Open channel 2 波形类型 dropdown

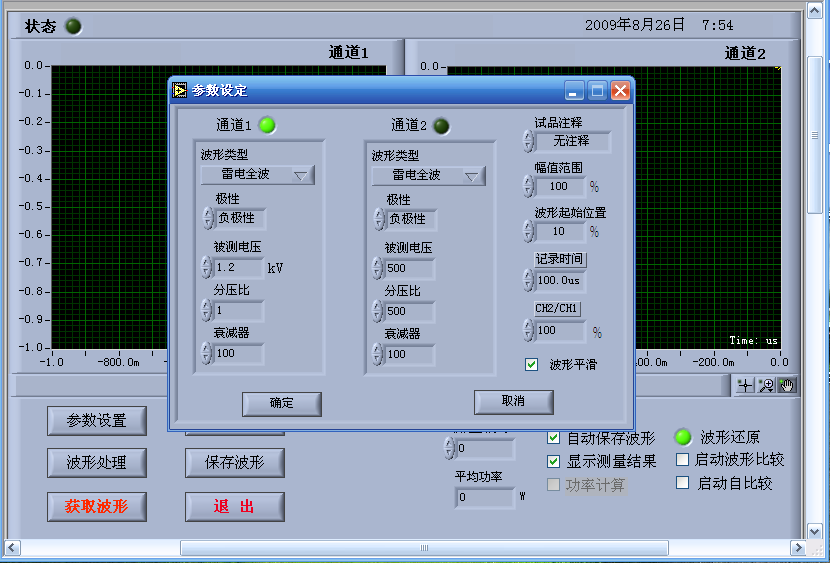(x=429, y=176)
